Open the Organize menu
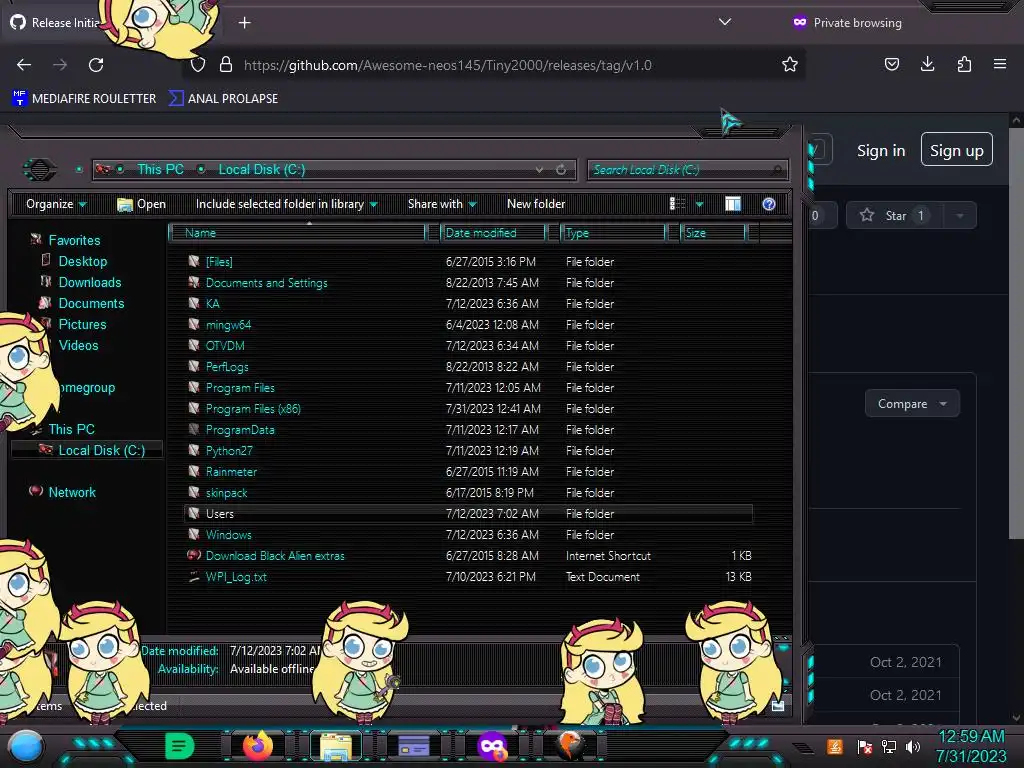The width and height of the screenshot is (1024, 768). [x=56, y=204]
